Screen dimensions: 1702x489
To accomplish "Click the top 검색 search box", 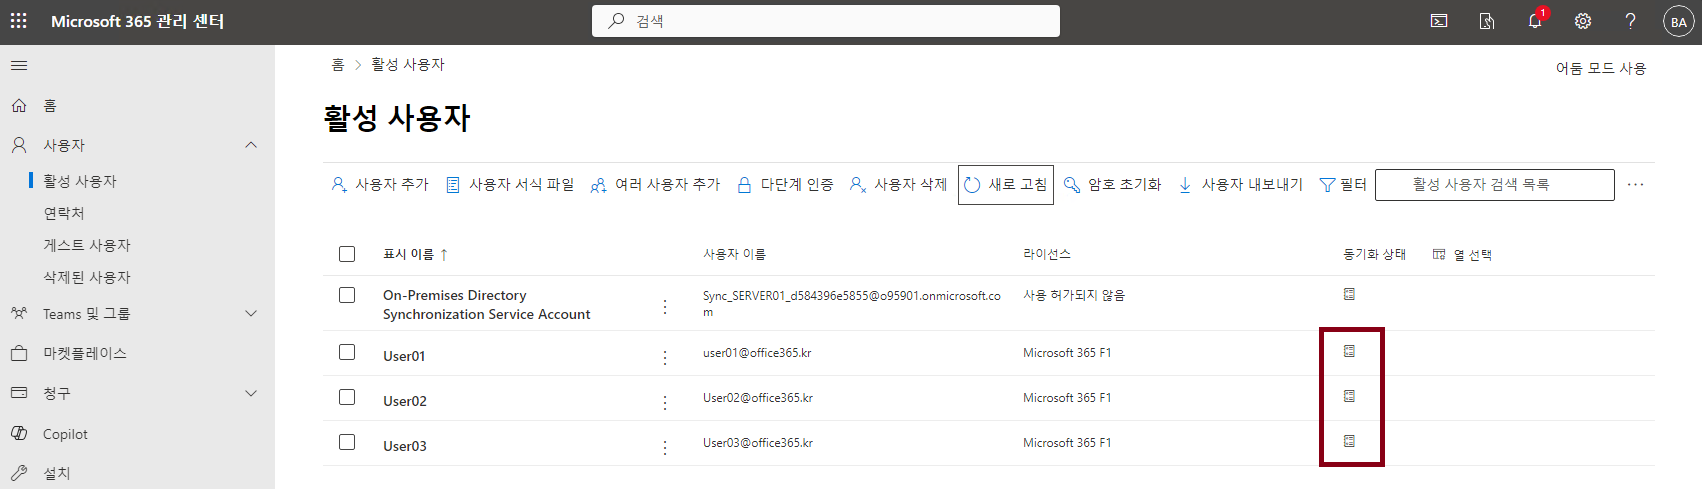I will coord(826,21).
